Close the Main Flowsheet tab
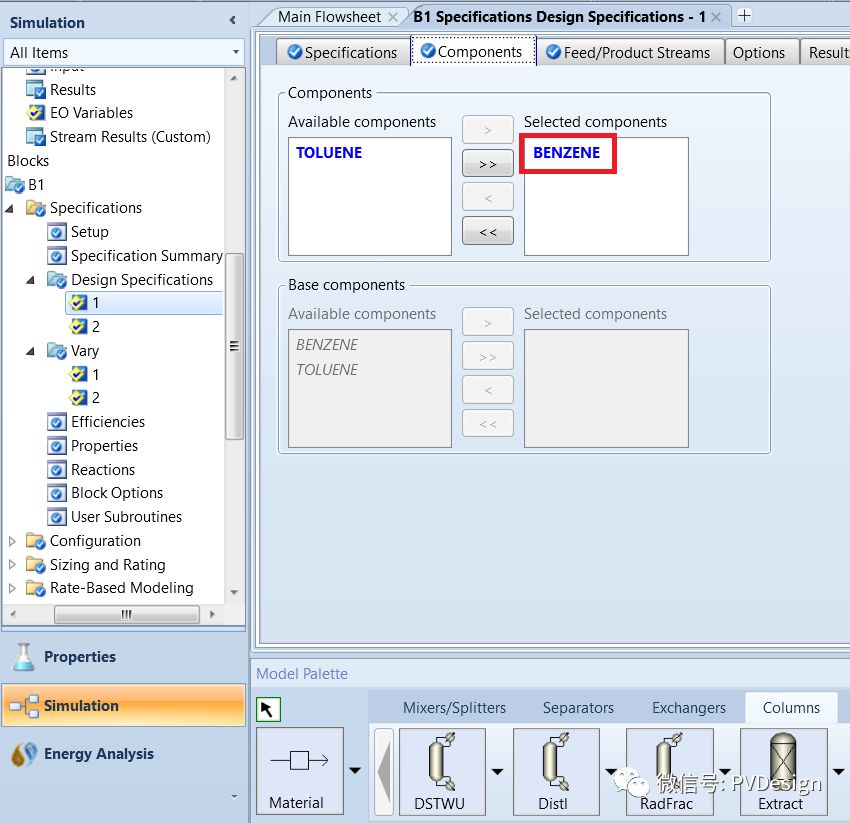 (x=393, y=17)
